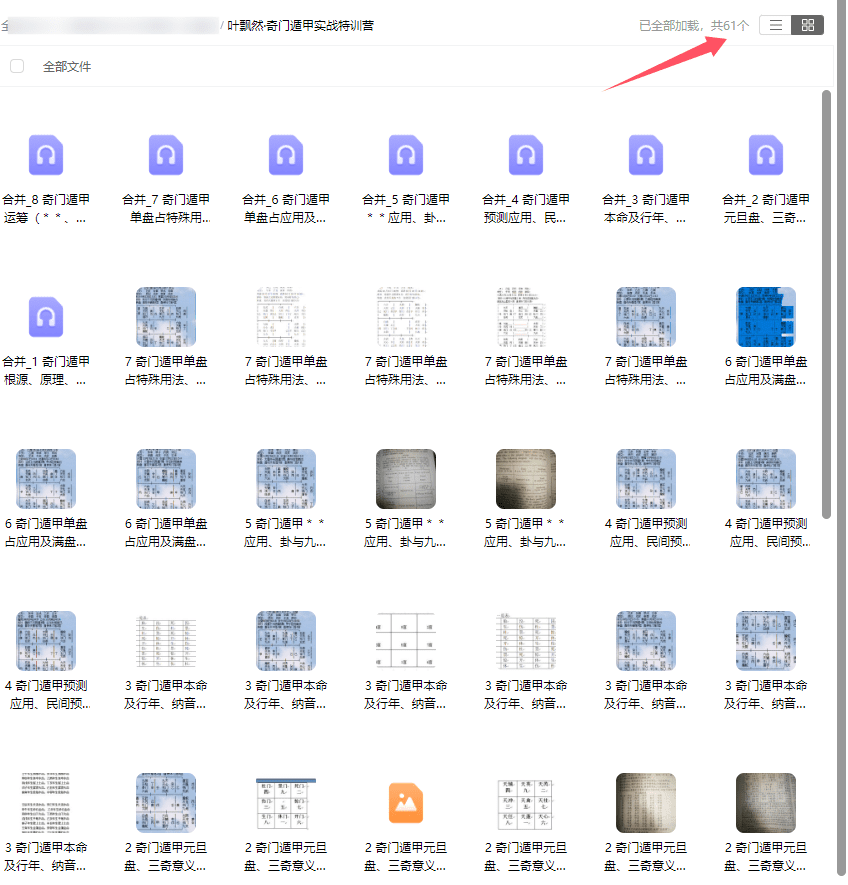848x885 pixels.
Task: Open the first 5 奇门遁甲 book photo thumbnail
Action: coord(406,479)
